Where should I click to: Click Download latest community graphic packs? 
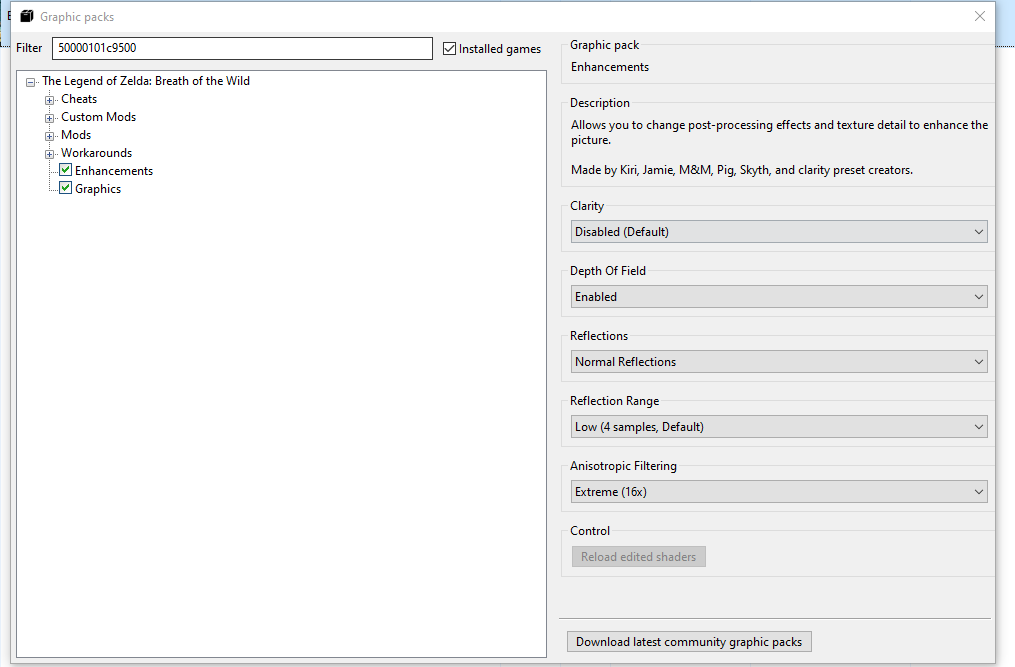pyautogui.click(x=689, y=642)
